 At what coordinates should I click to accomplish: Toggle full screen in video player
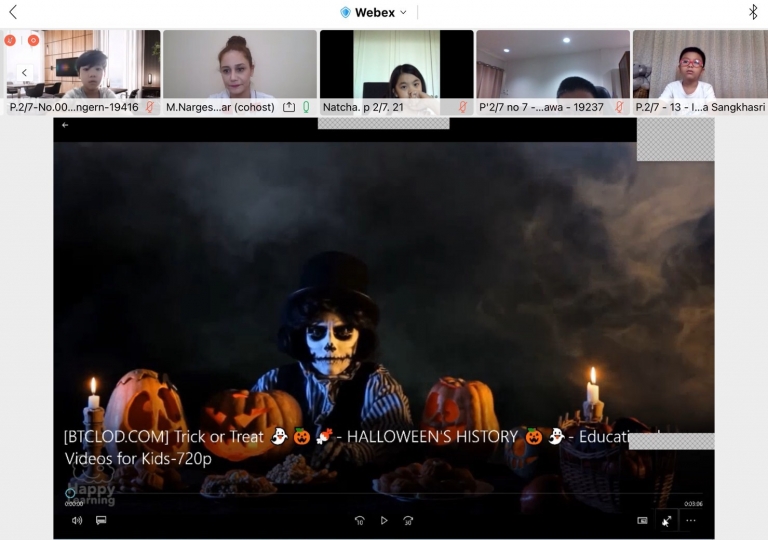point(667,521)
